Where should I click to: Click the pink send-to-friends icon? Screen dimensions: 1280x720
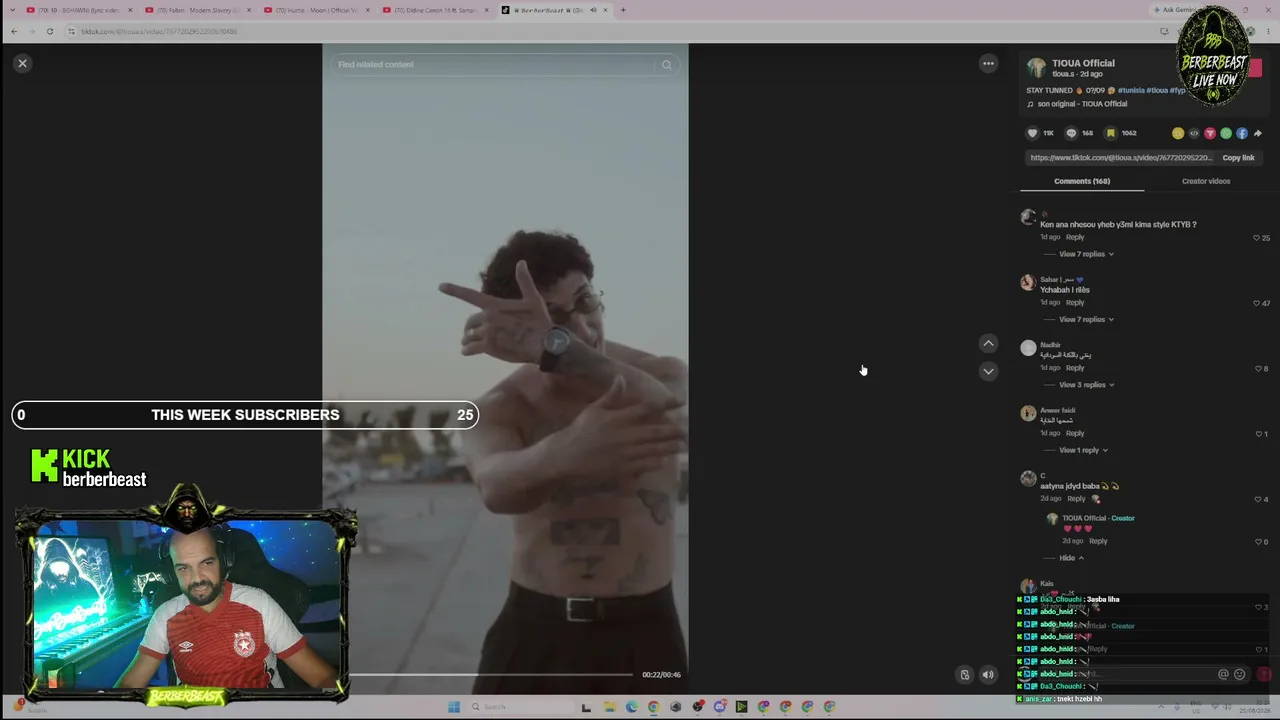point(1210,133)
